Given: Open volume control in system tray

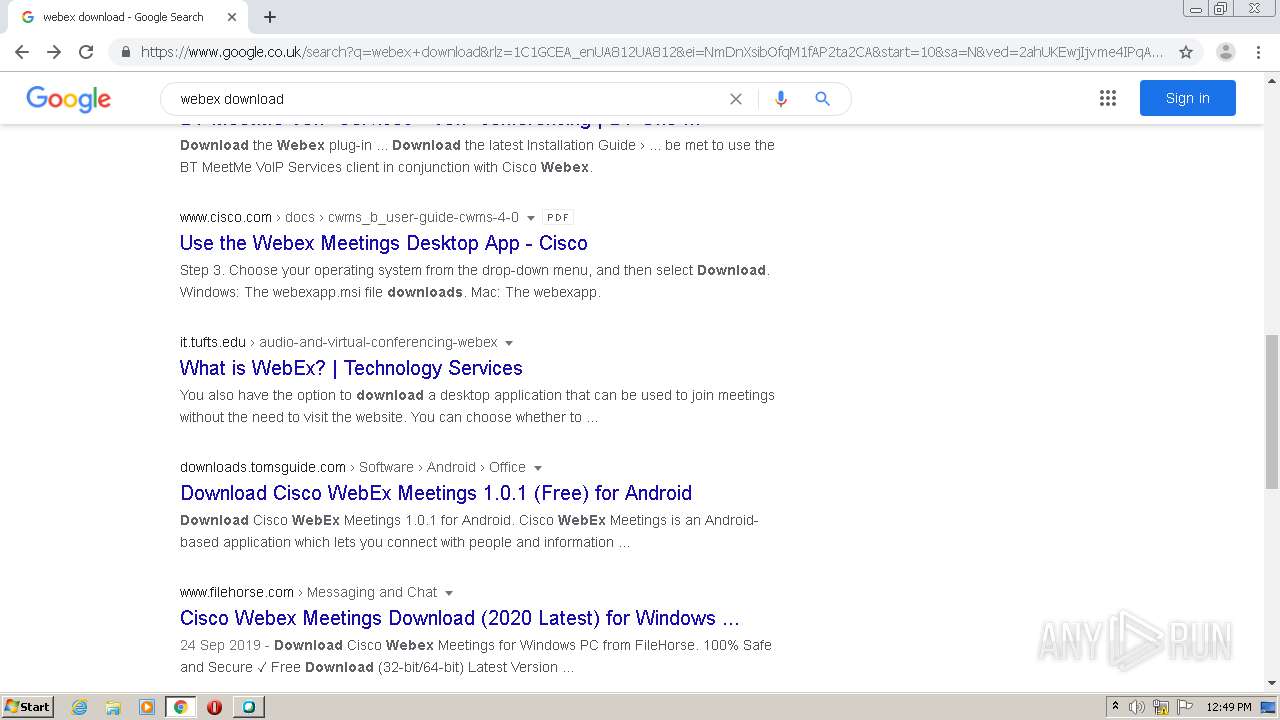Looking at the screenshot, I should click(x=1137, y=707).
